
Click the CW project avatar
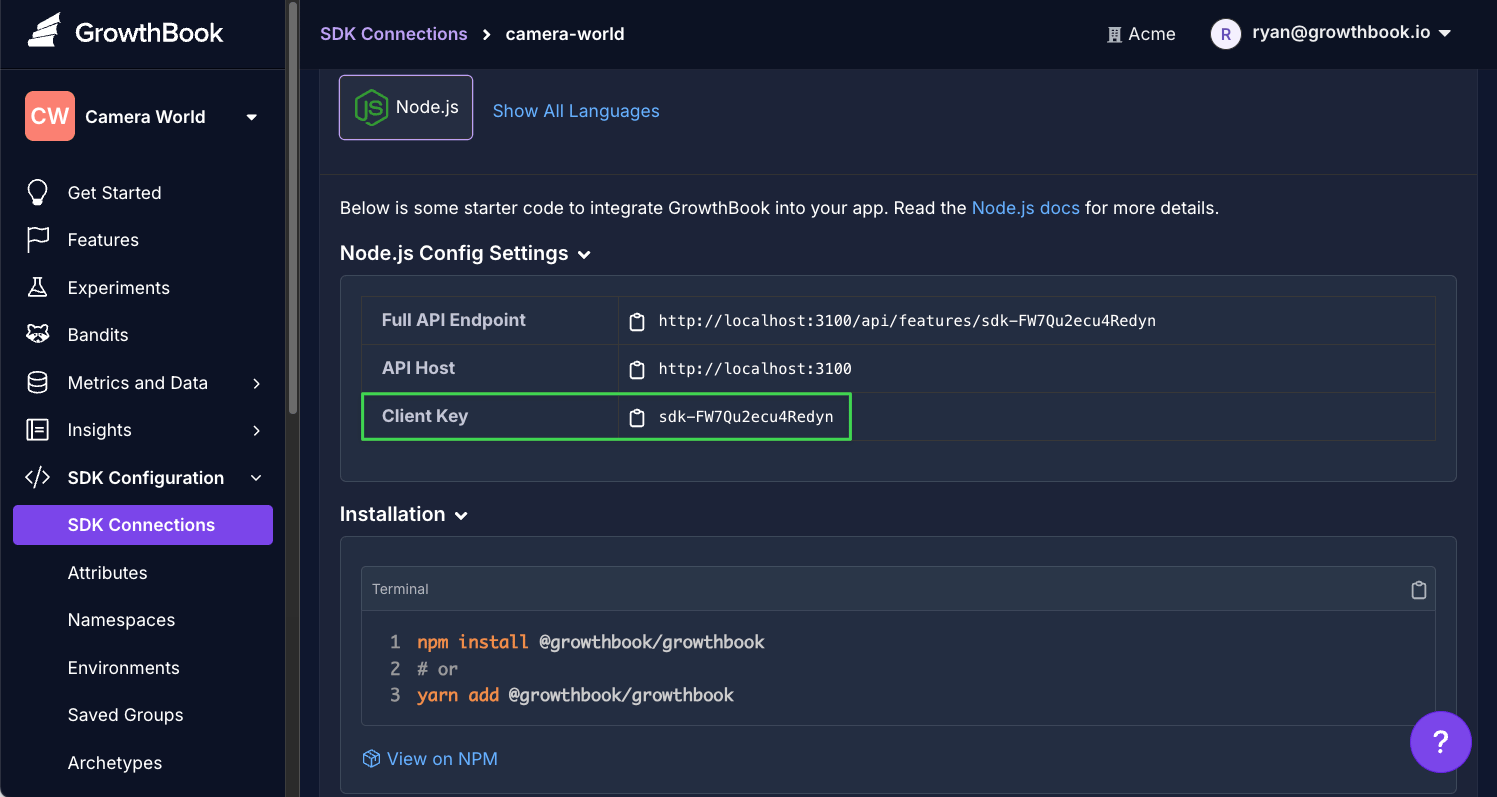(x=50, y=116)
